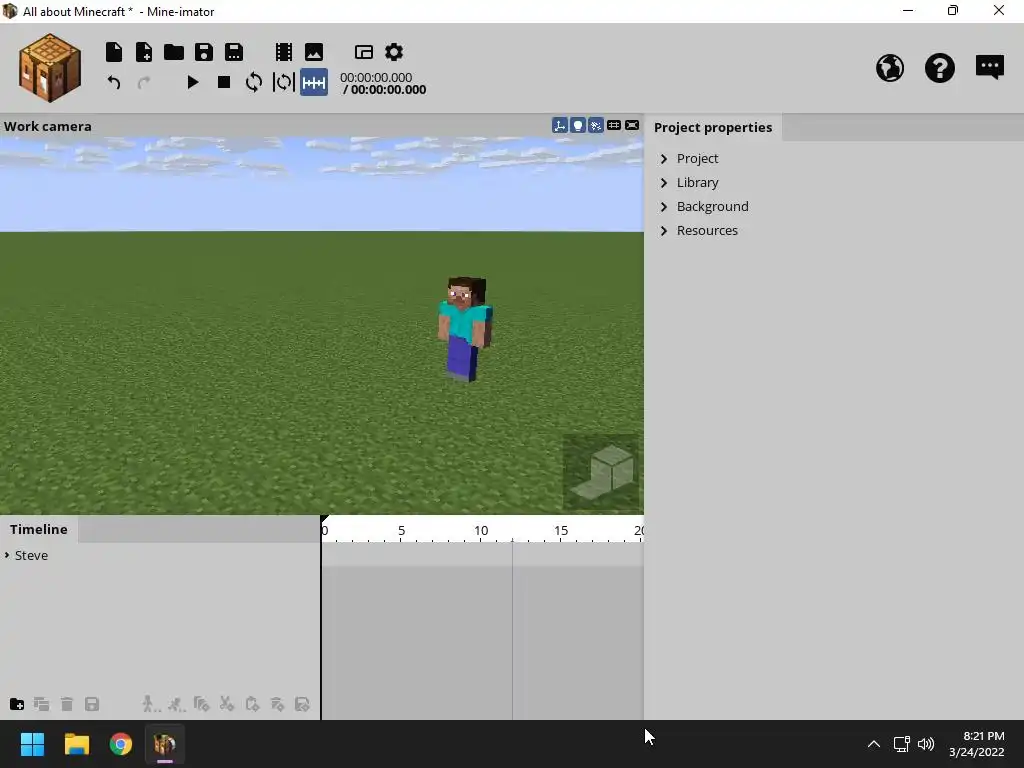Stop the animation playback
The height and width of the screenshot is (768, 1024).
pos(223,82)
